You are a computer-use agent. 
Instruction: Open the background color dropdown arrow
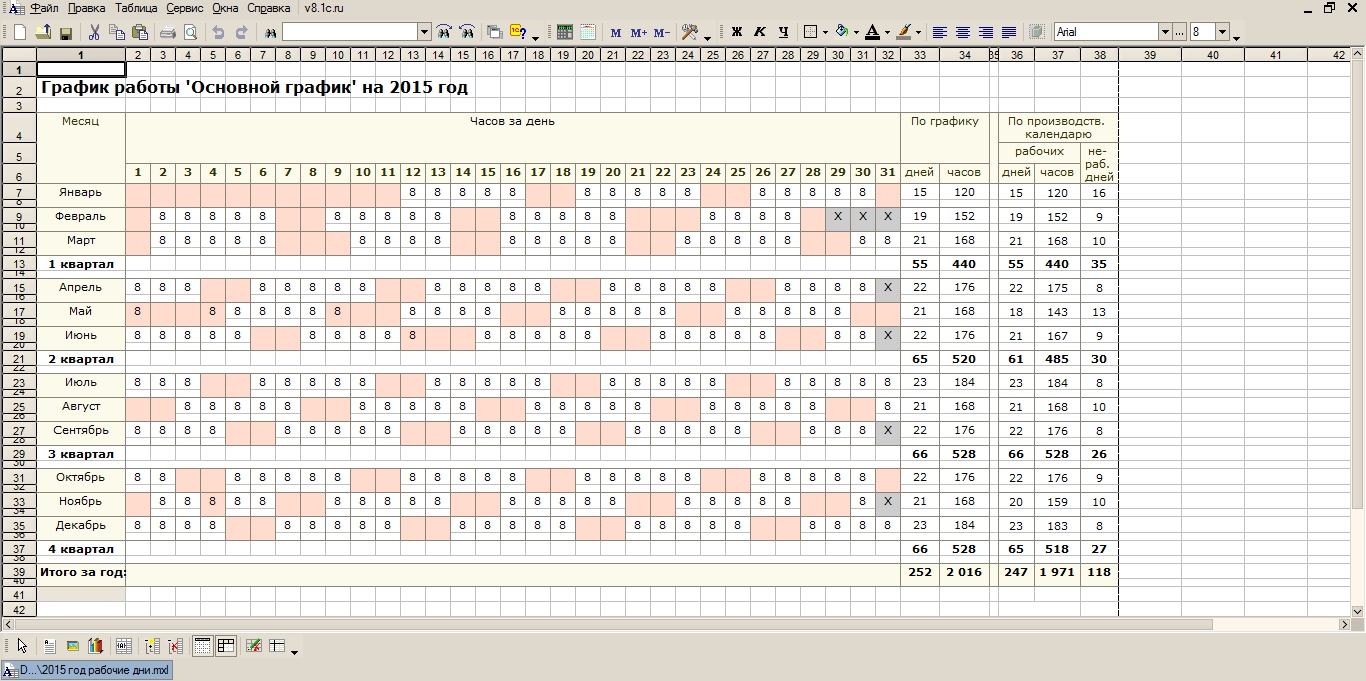click(856, 32)
